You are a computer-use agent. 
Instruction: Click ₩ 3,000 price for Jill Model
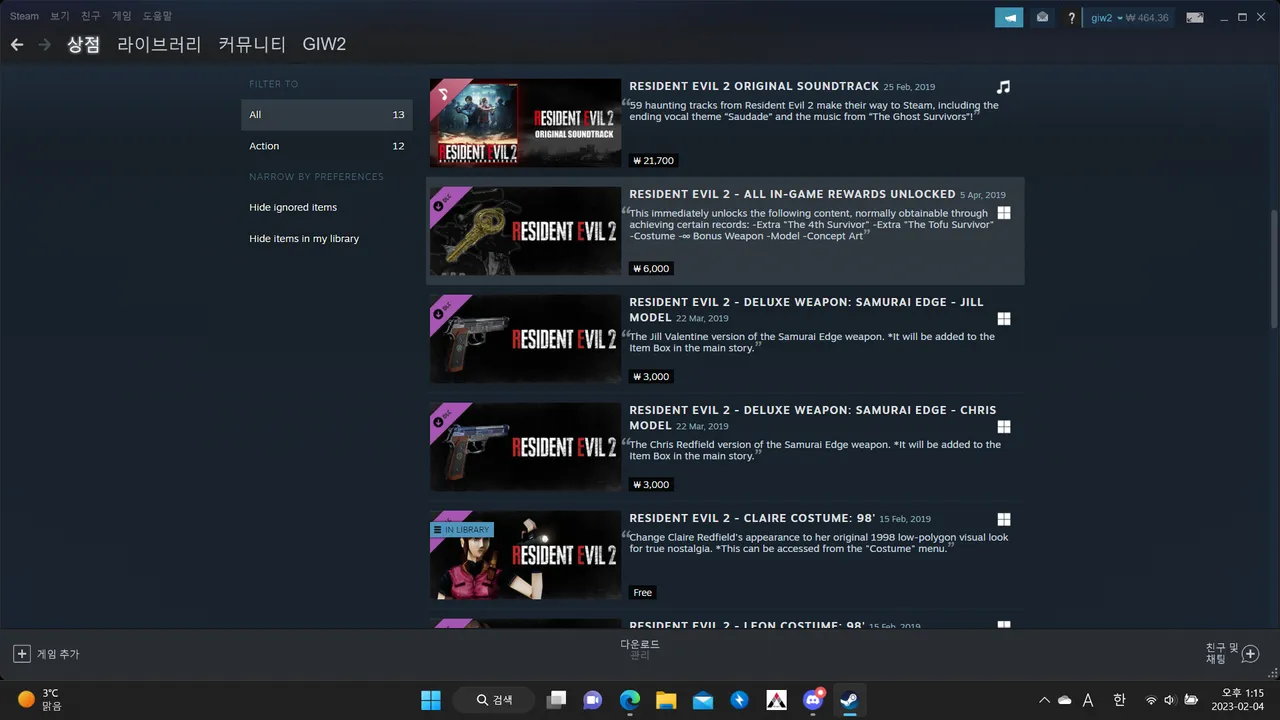point(651,377)
